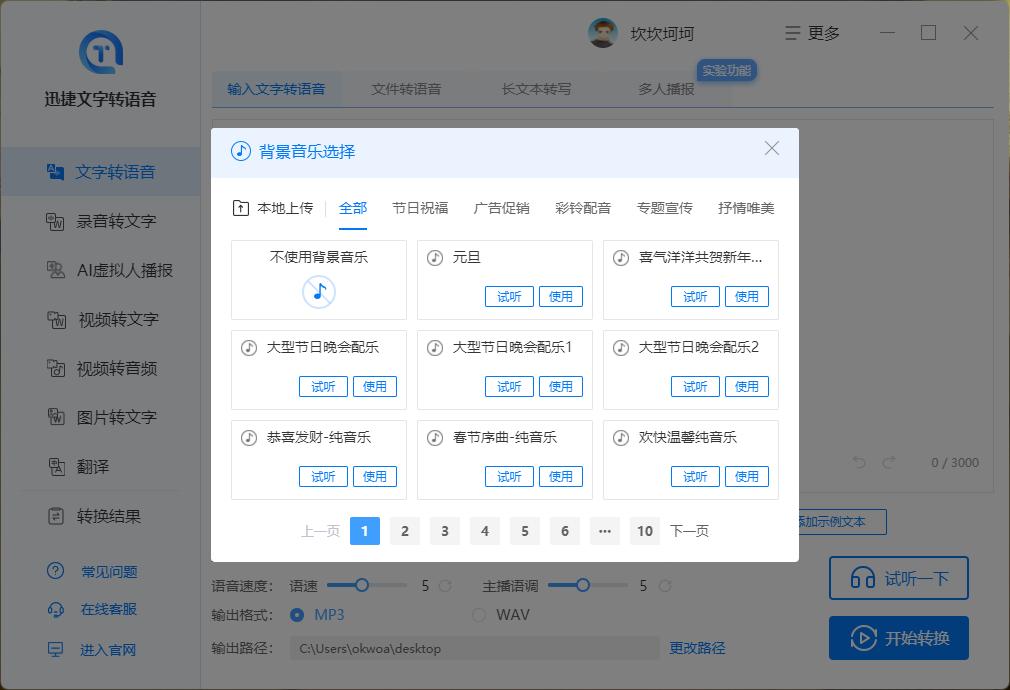Preview 元旦 with its 试听 button

(509, 296)
